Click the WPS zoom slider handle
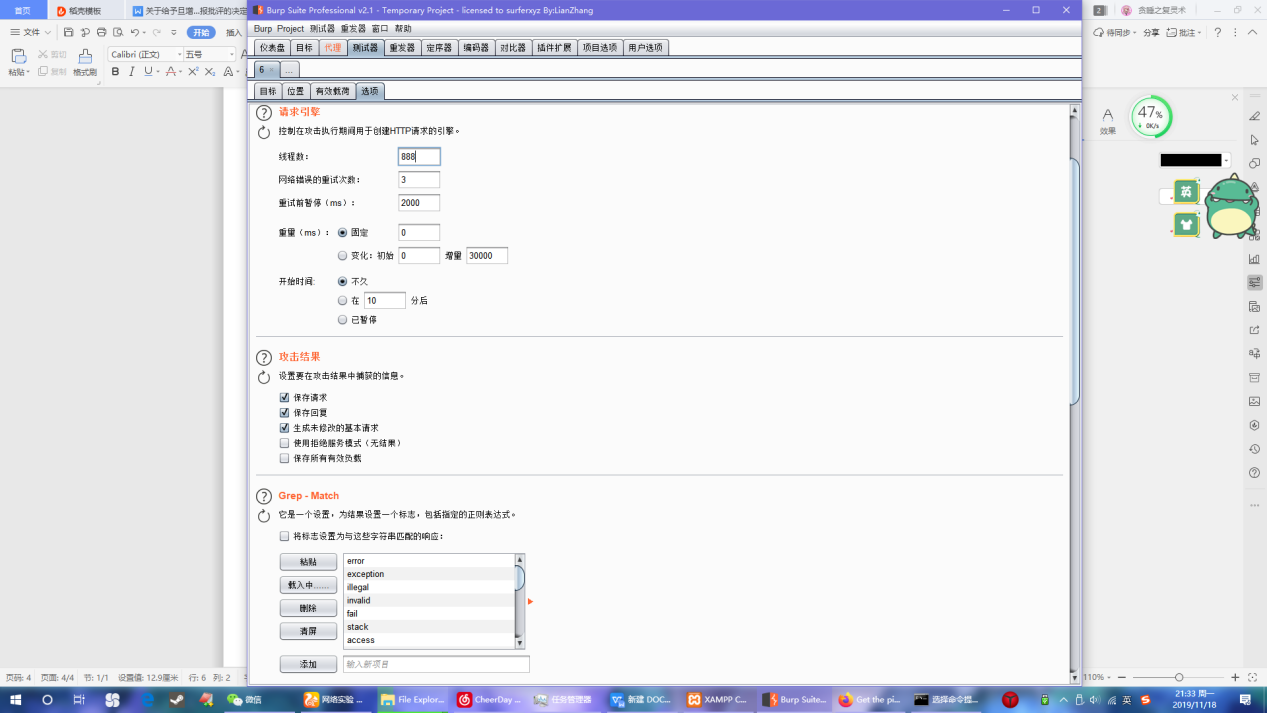Screen dimensions: 1267x713 pos(1179,677)
